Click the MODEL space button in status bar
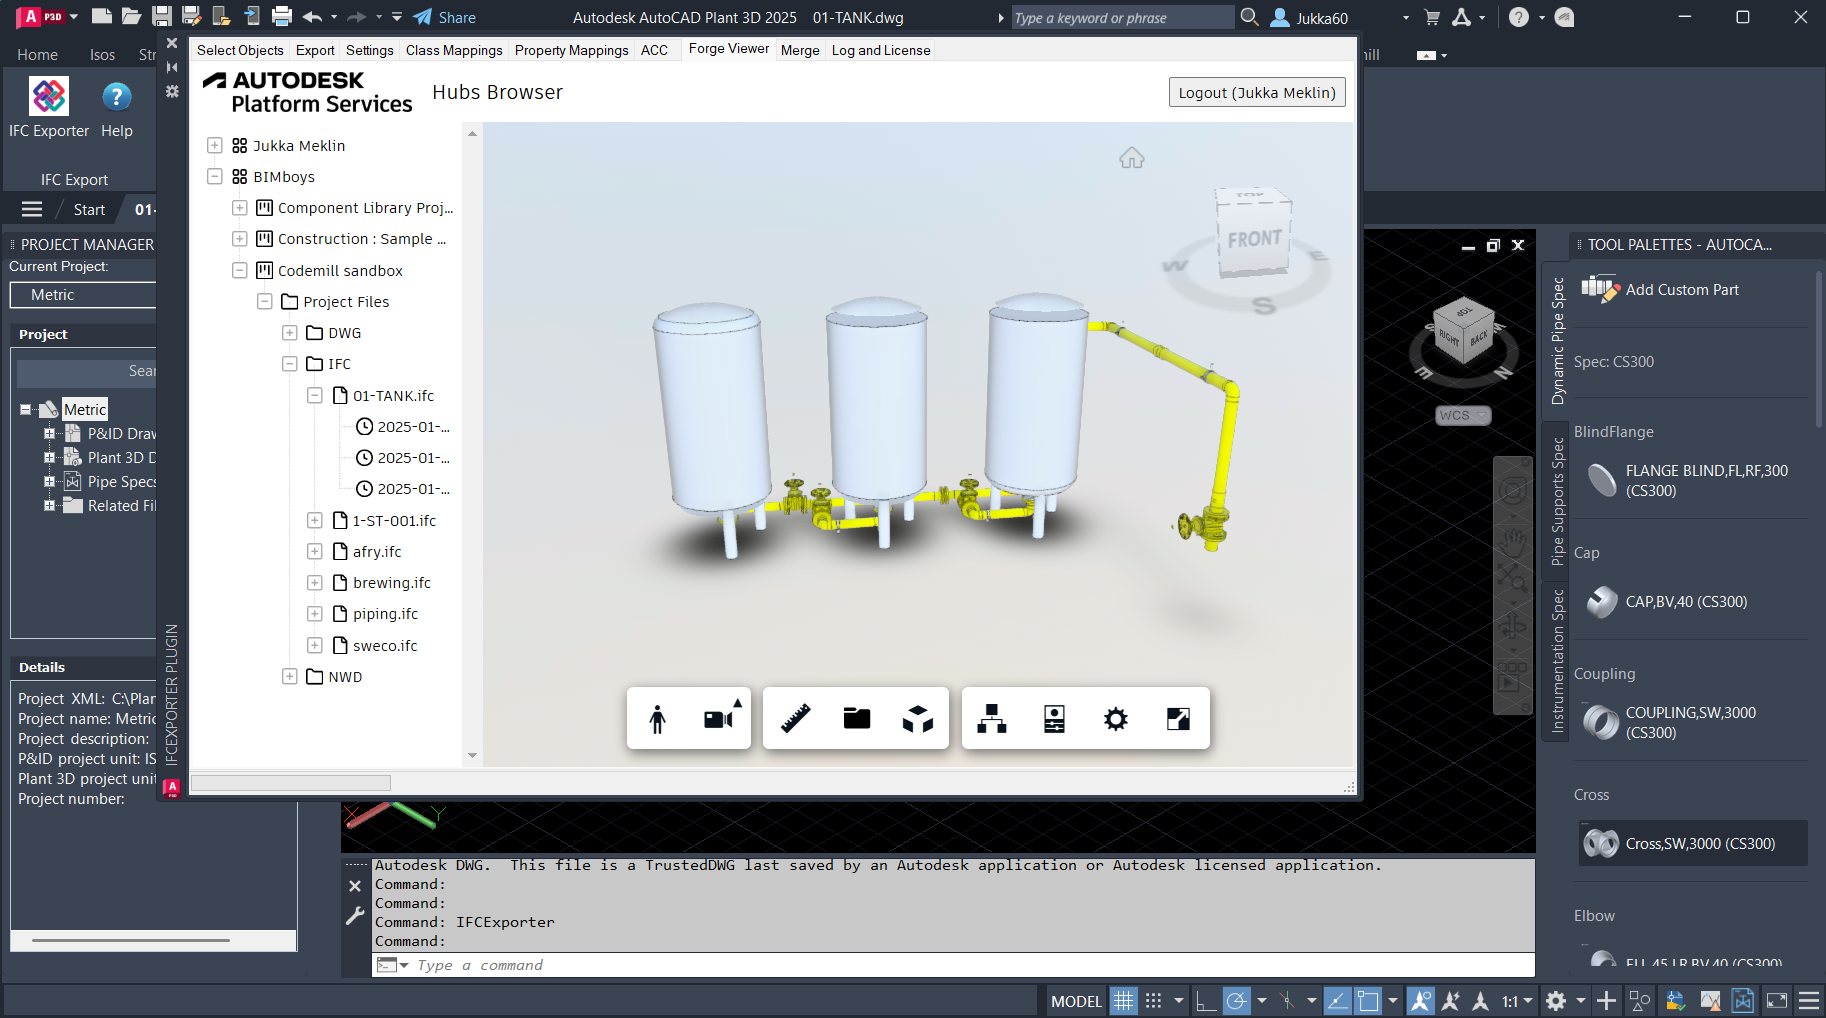Image resolution: width=1826 pixels, height=1018 pixels. 1076,1001
